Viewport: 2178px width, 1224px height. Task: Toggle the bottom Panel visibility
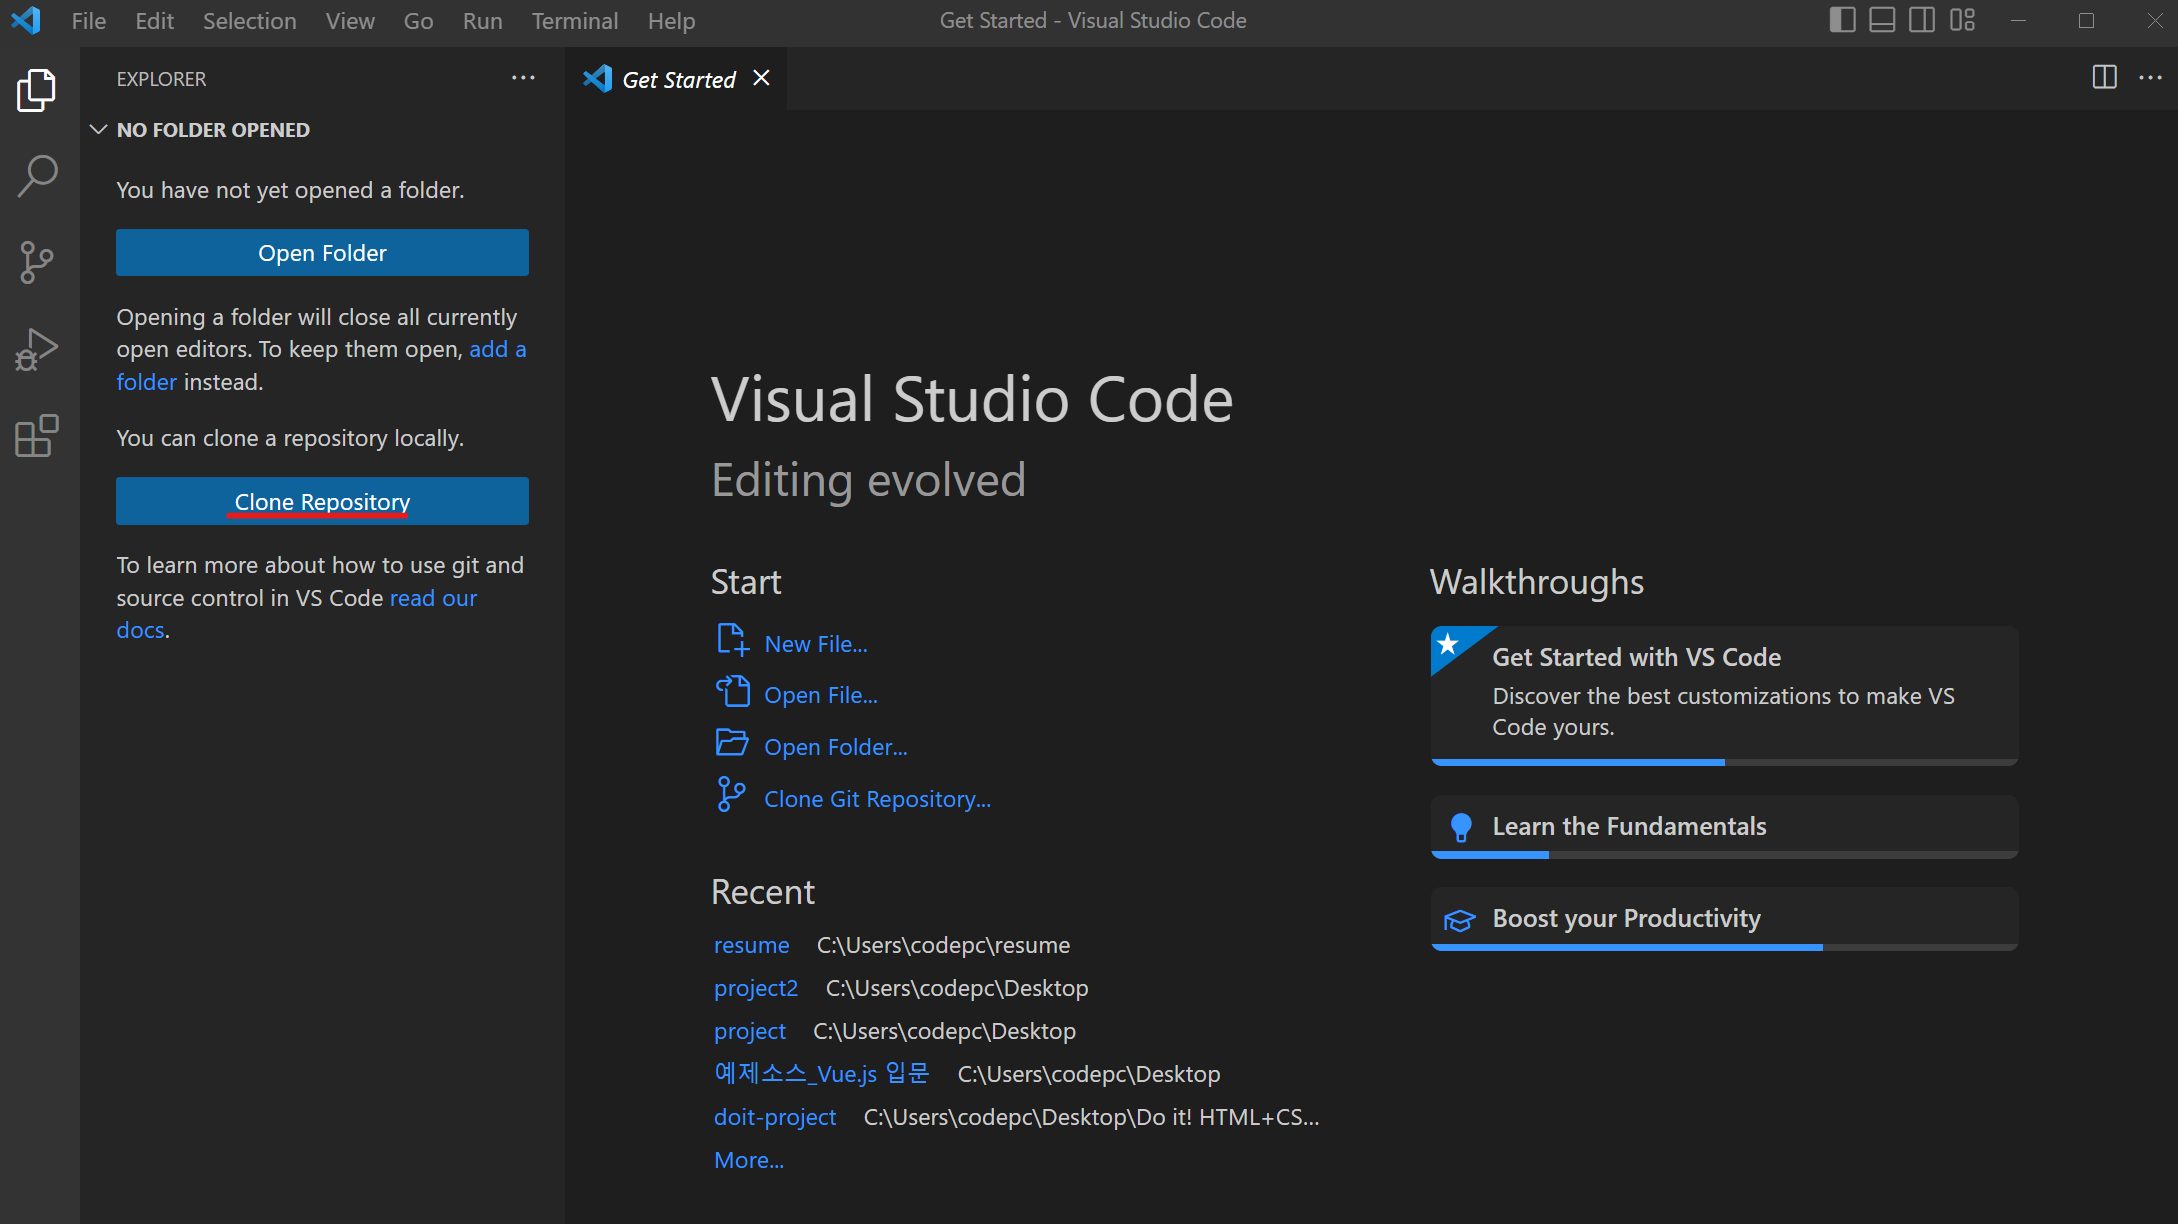1882,20
